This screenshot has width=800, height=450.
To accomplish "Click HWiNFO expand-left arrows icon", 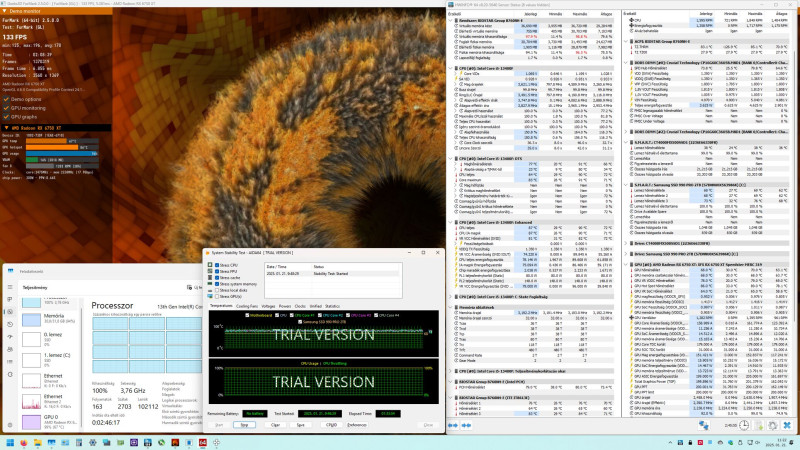I will 453,425.
